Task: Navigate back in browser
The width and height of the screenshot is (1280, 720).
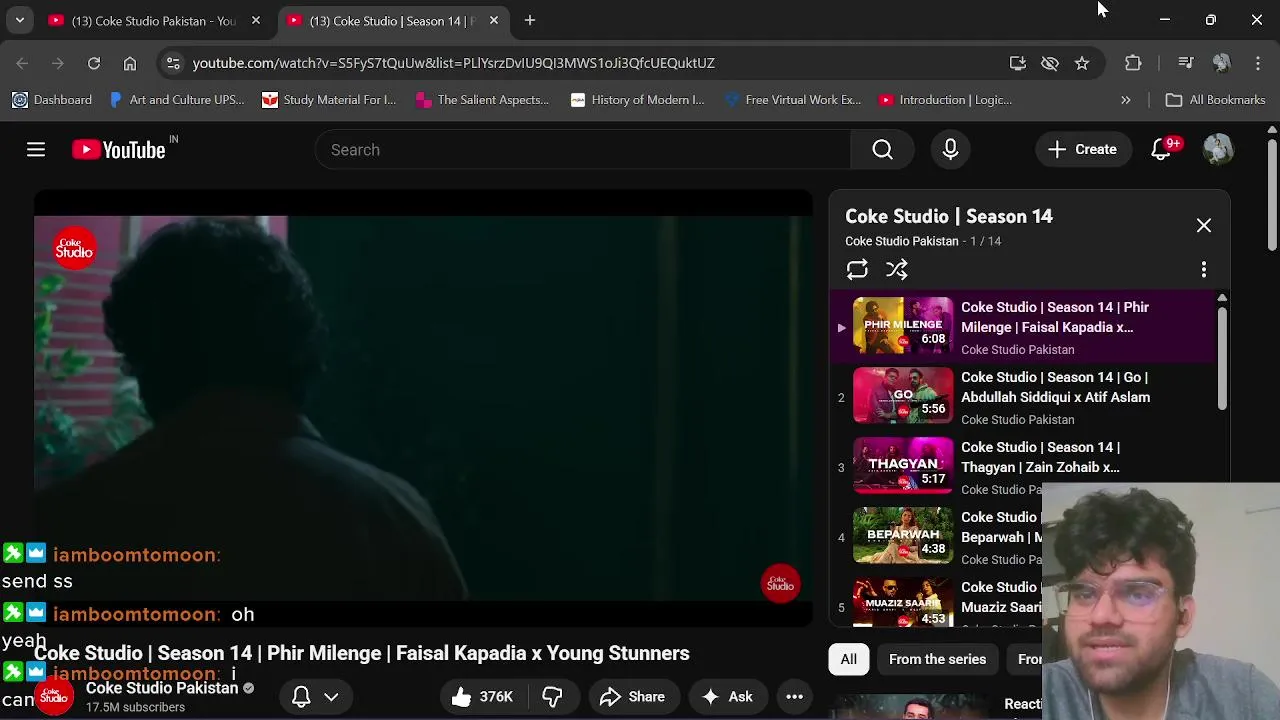Action: (22, 63)
